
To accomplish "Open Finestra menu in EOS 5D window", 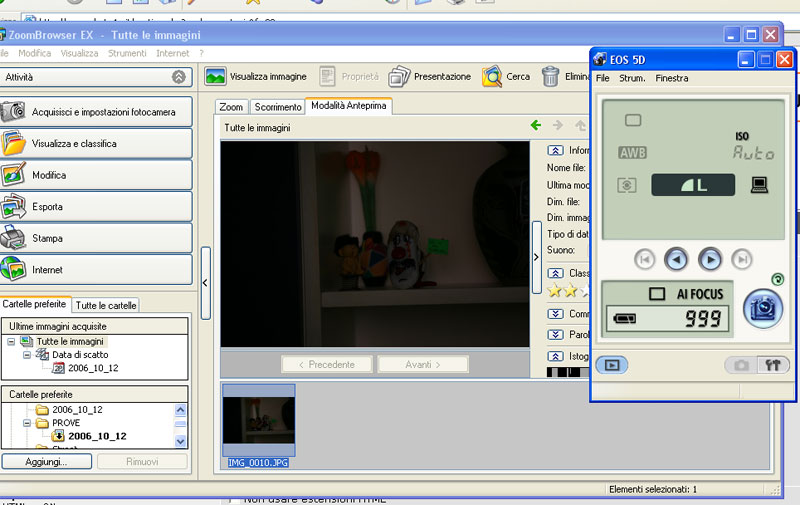I will (x=671, y=78).
